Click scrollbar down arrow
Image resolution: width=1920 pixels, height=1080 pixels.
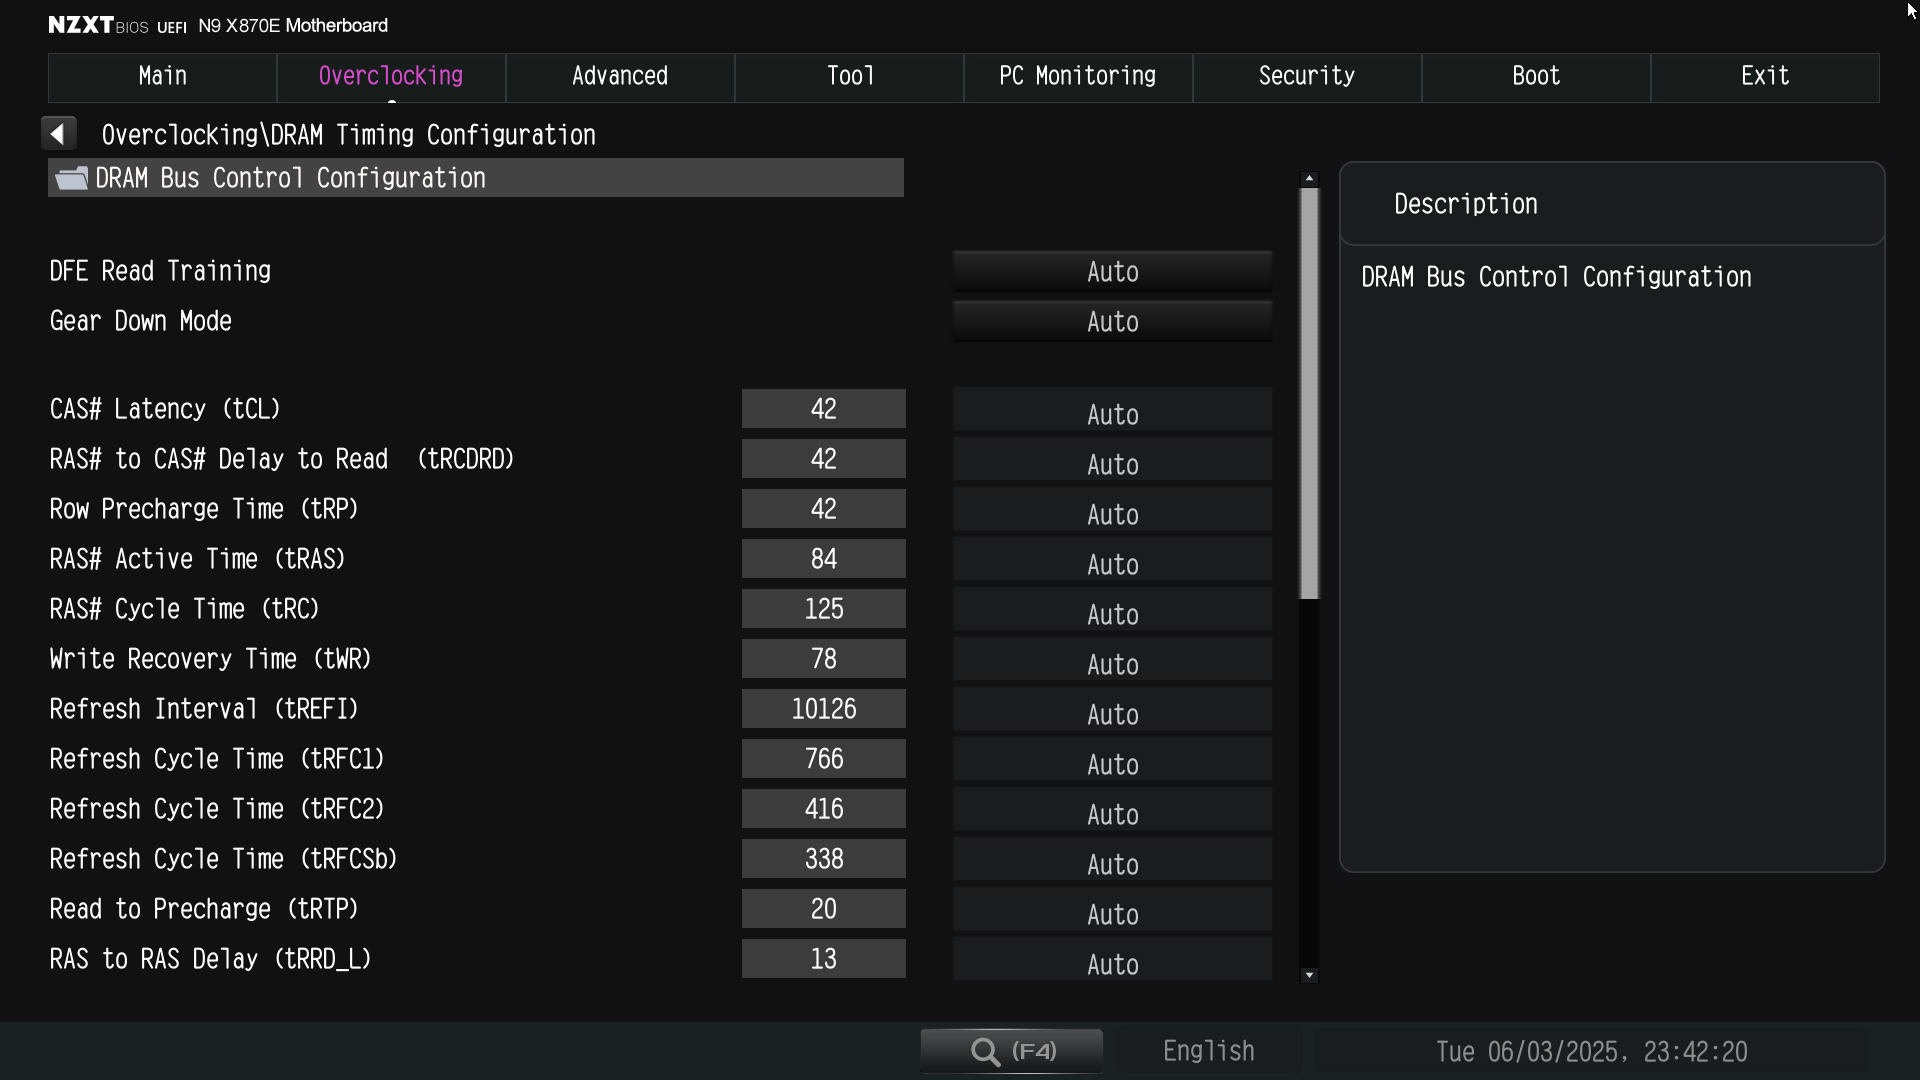[1309, 974]
